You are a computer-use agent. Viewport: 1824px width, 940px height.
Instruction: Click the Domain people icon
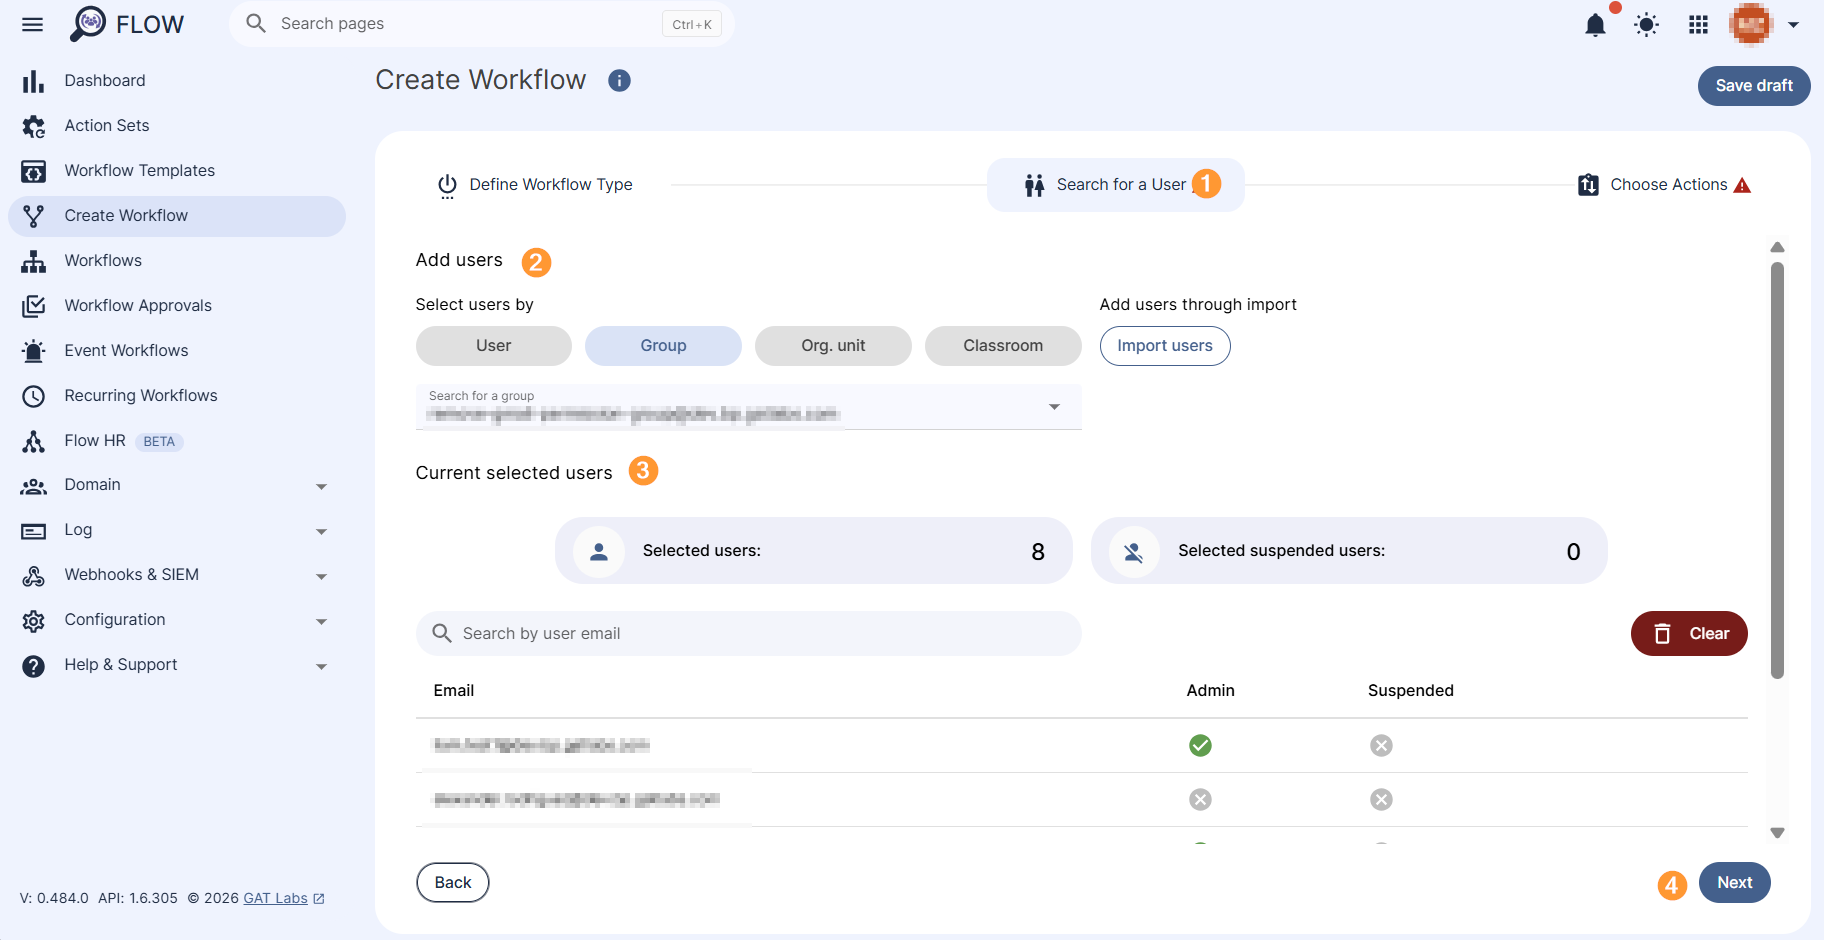33,486
